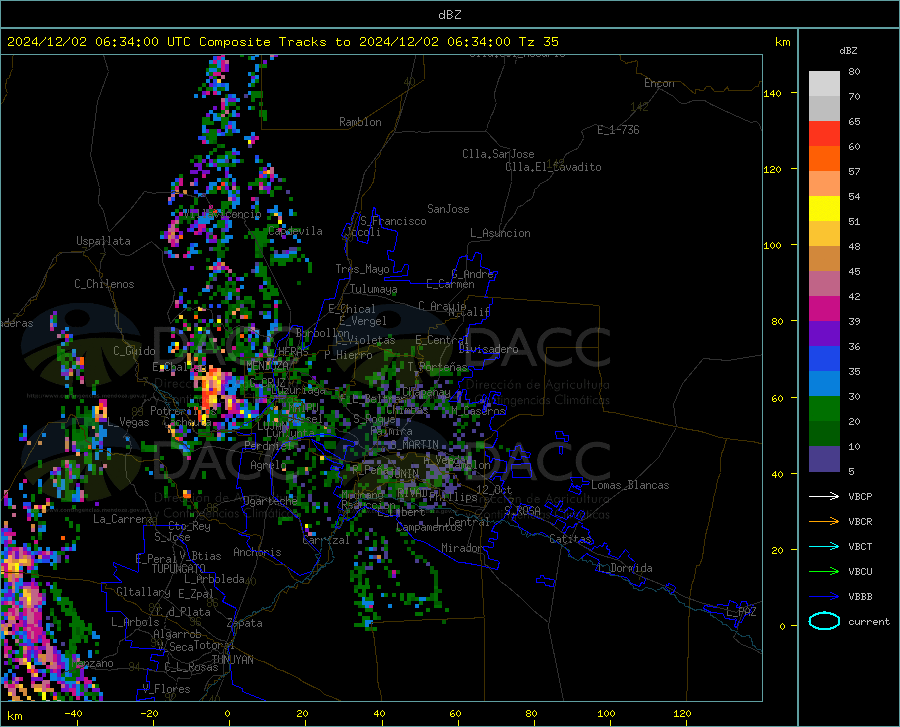Pick the light blue 30 dBZ swatch
This screenshot has width=900, height=727.
click(824, 384)
